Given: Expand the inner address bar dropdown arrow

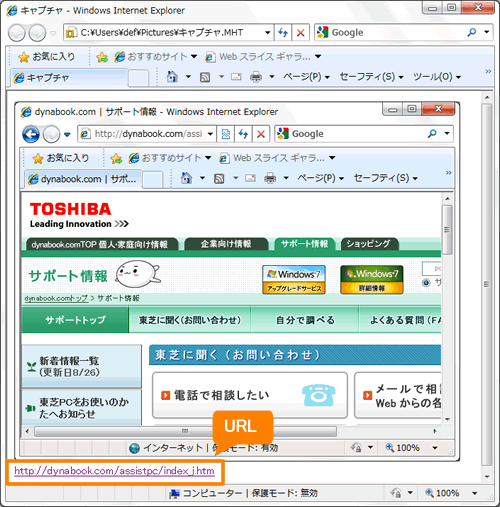Looking at the screenshot, I should click(x=210, y=134).
